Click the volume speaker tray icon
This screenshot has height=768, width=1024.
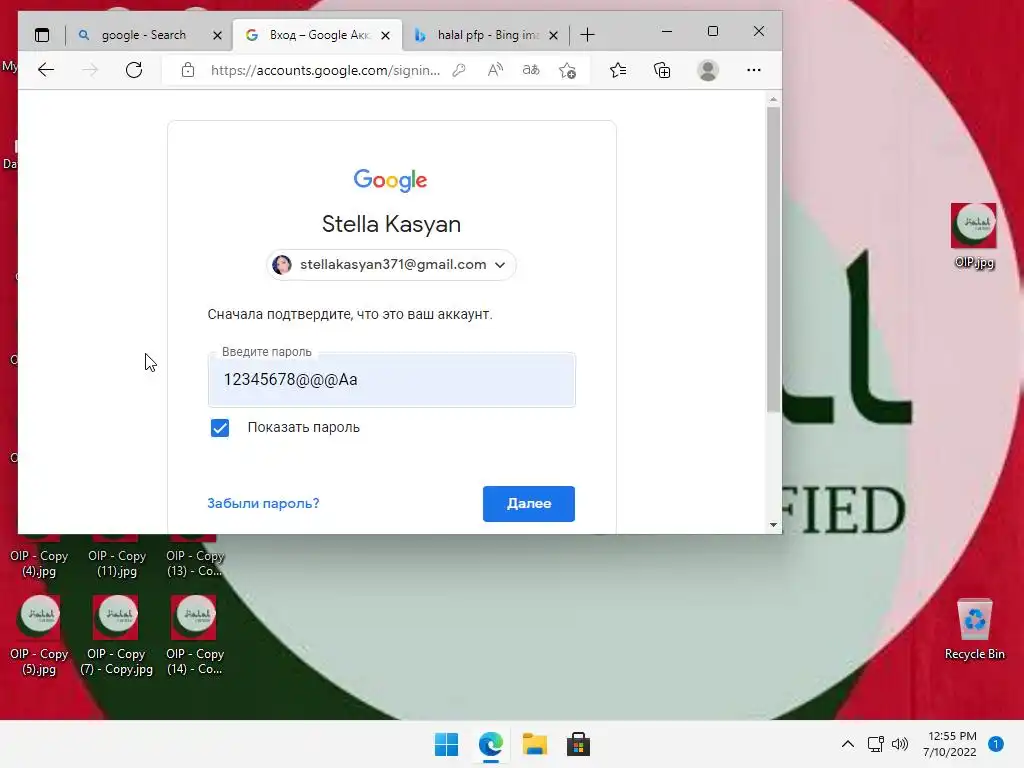click(x=900, y=744)
